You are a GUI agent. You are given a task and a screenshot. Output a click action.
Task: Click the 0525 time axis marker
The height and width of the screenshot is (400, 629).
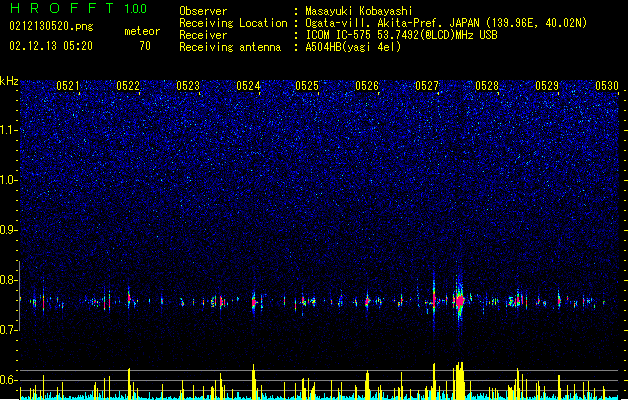point(307,86)
